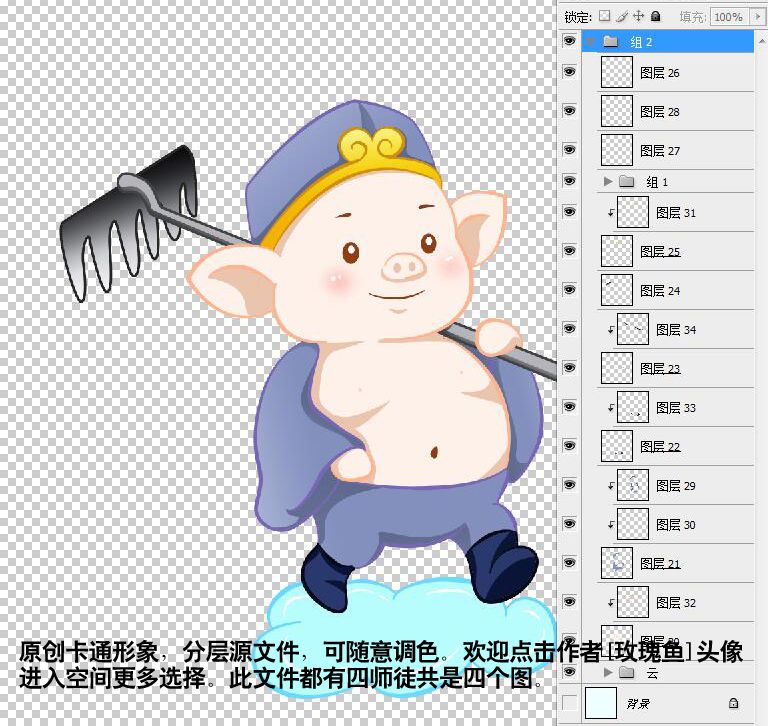Click the lock all padlock icon
The width and height of the screenshot is (768, 726).
tap(655, 16)
